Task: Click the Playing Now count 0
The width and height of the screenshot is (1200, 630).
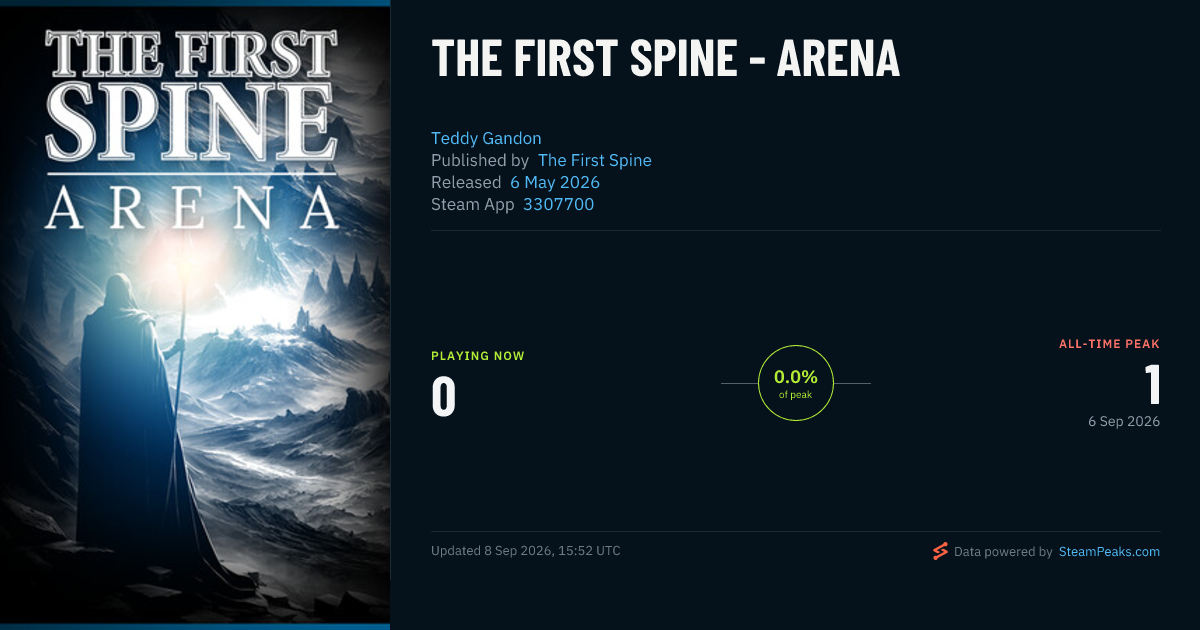Action: point(444,396)
